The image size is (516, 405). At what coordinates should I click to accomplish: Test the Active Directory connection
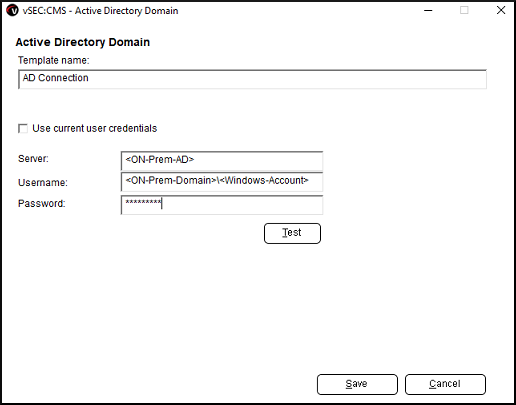point(292,233)
